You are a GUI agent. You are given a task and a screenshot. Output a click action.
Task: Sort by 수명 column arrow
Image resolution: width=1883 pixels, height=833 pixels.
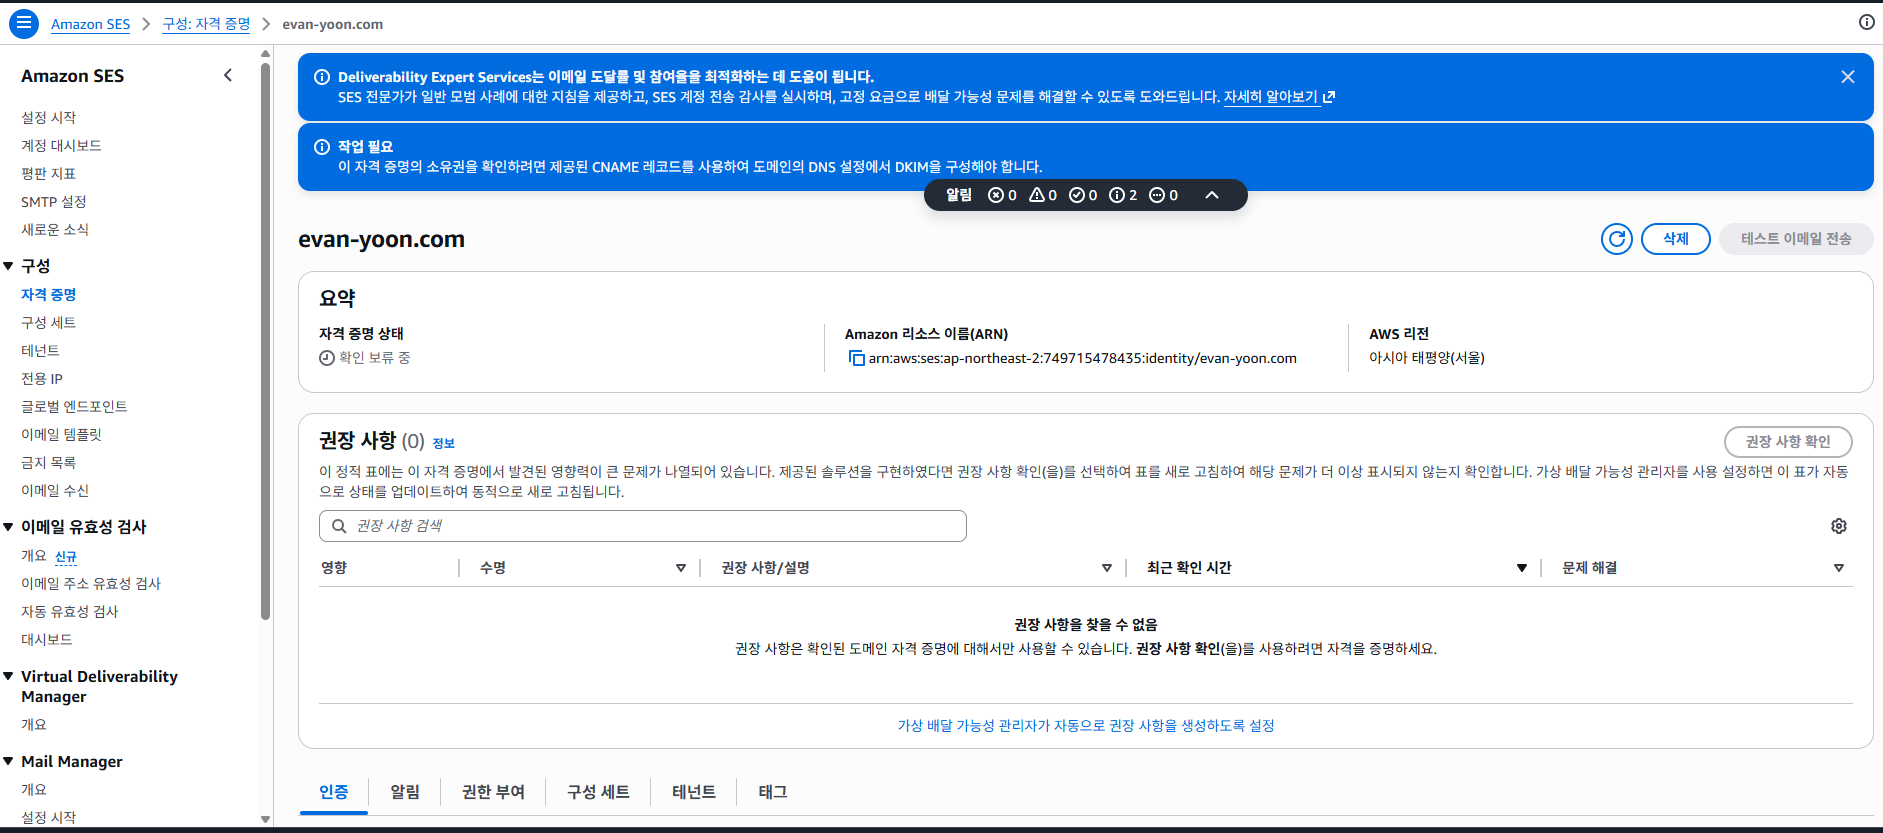(x=681, y=568)
